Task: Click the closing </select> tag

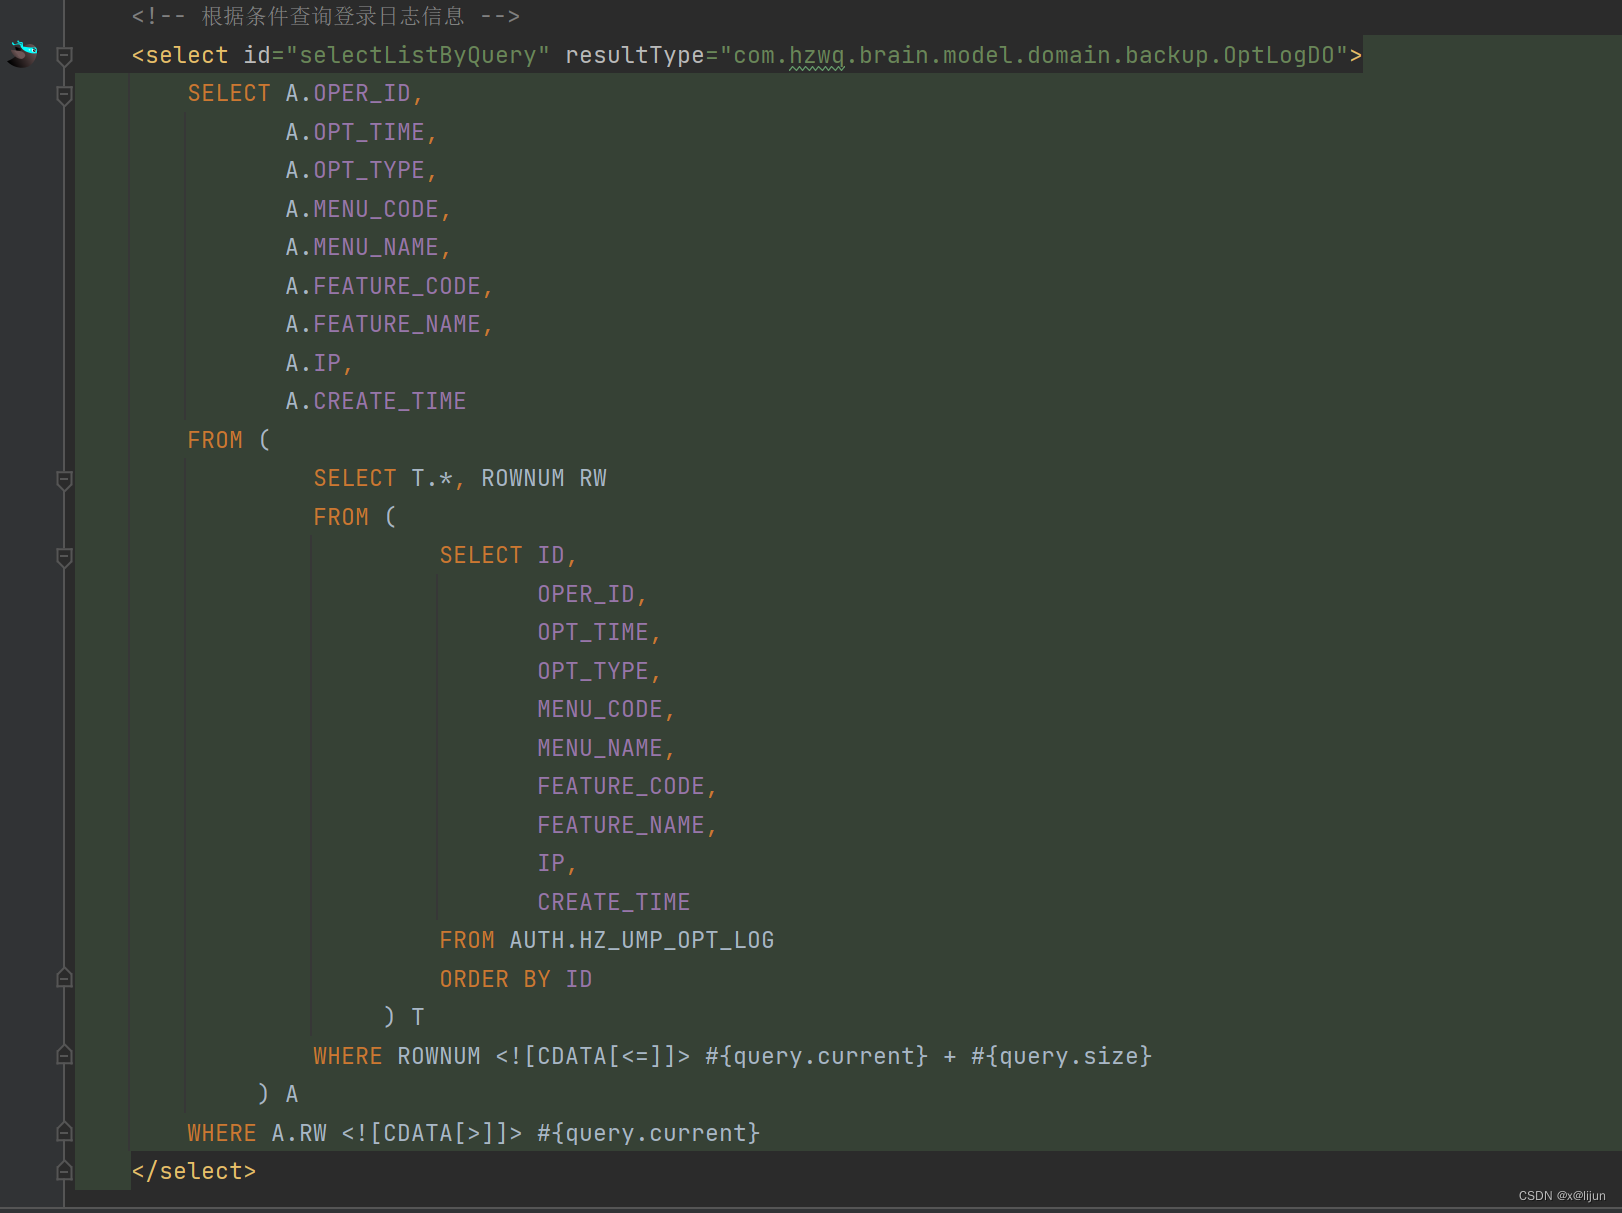Action: click(x=194, y=1171)
